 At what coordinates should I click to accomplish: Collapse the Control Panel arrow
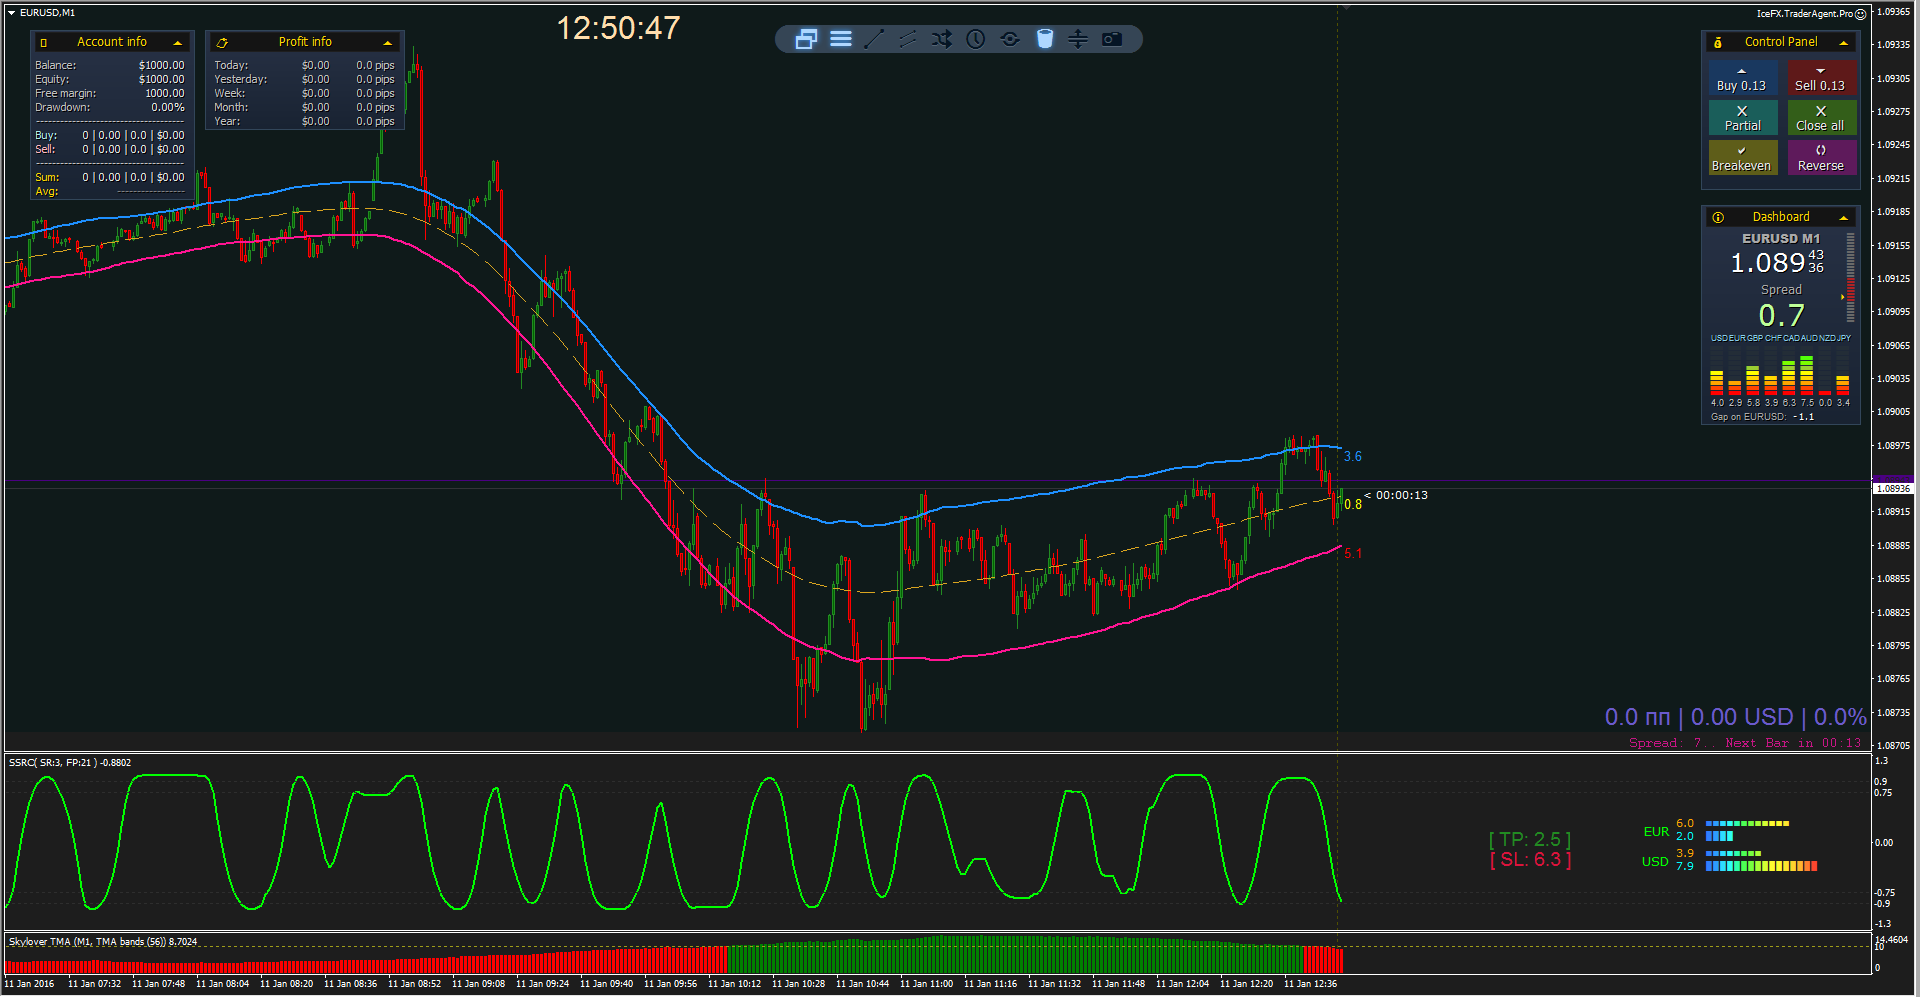coord(1844,42)
